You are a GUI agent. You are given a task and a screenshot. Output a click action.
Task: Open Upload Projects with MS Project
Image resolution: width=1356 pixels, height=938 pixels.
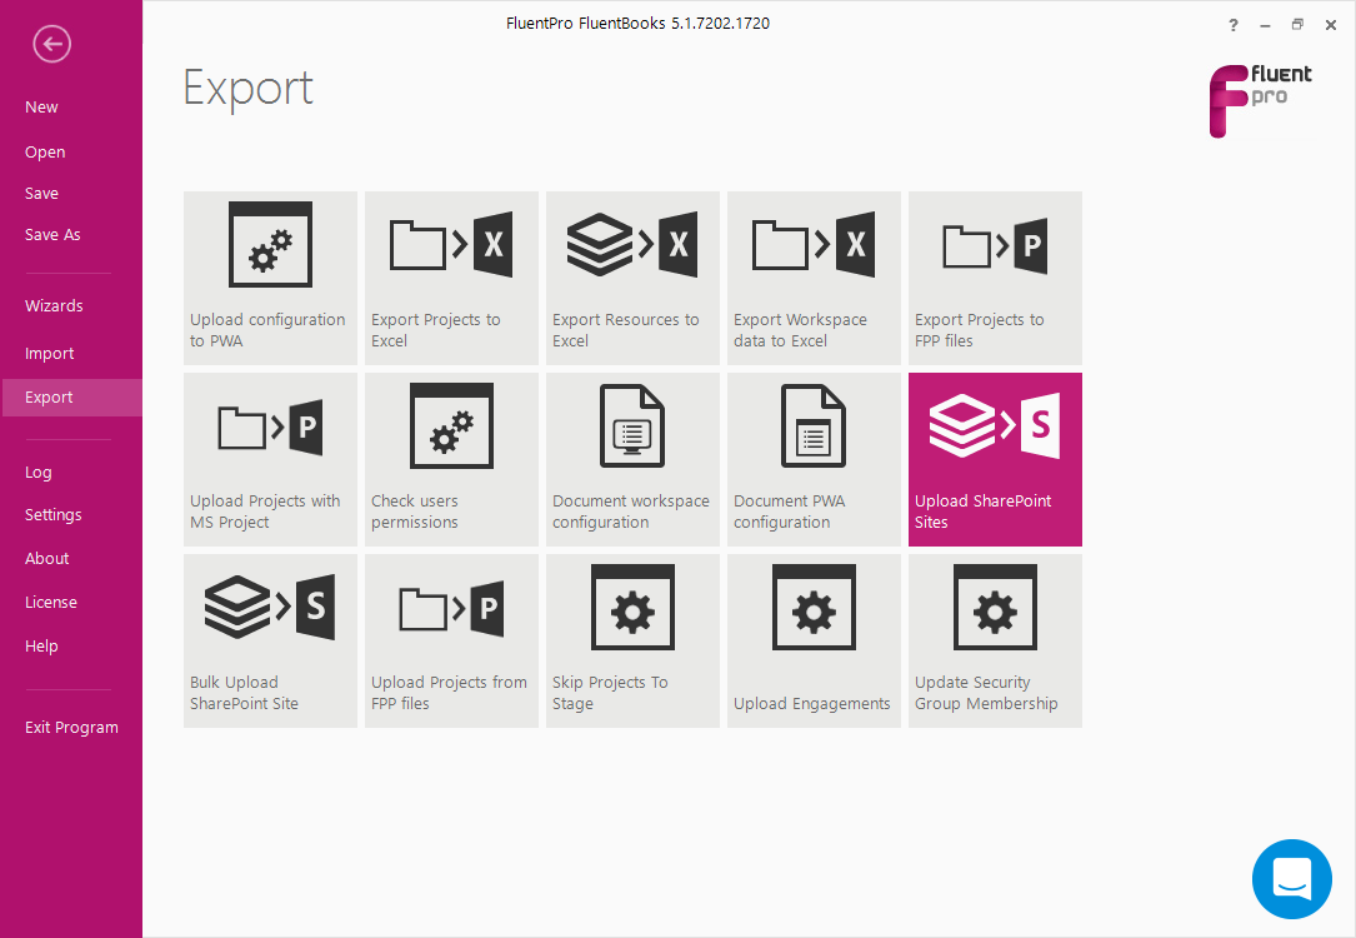tap(270, 459)
